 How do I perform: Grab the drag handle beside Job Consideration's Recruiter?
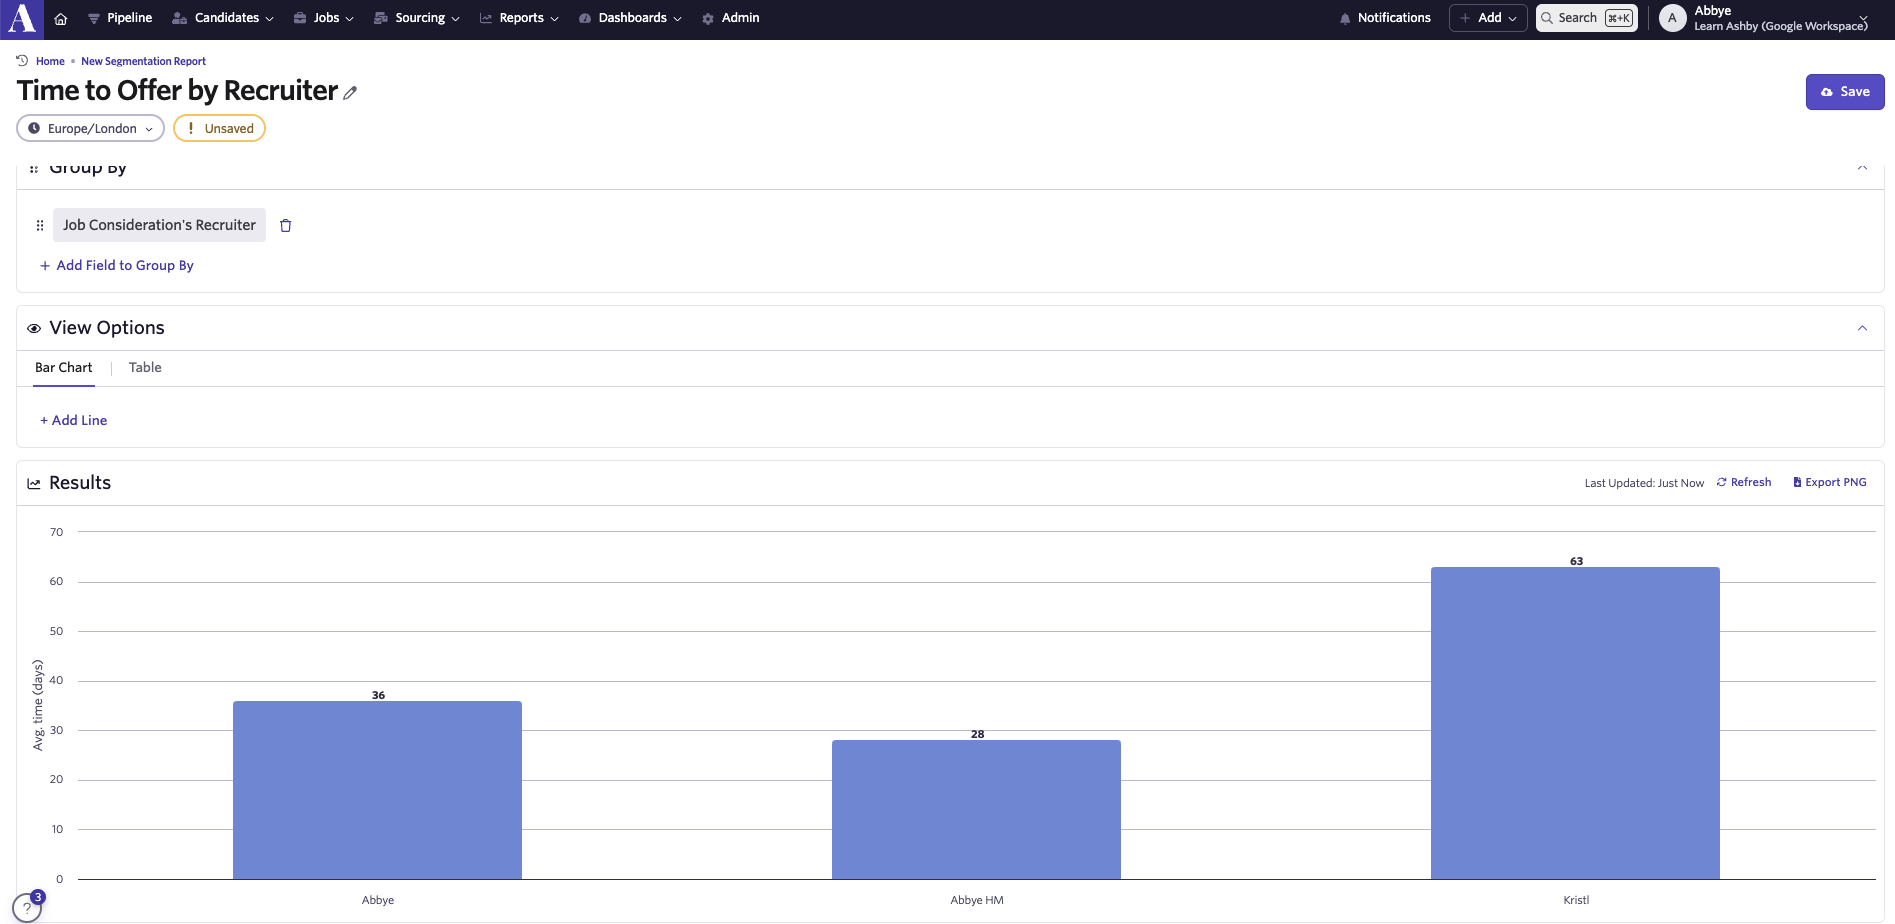tap(40, 226)
